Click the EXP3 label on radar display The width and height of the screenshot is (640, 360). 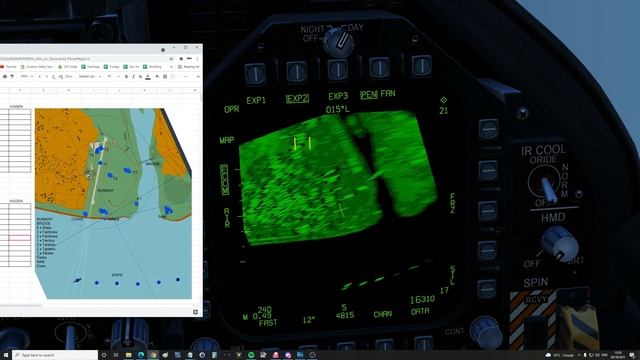(x=338, y=96)
